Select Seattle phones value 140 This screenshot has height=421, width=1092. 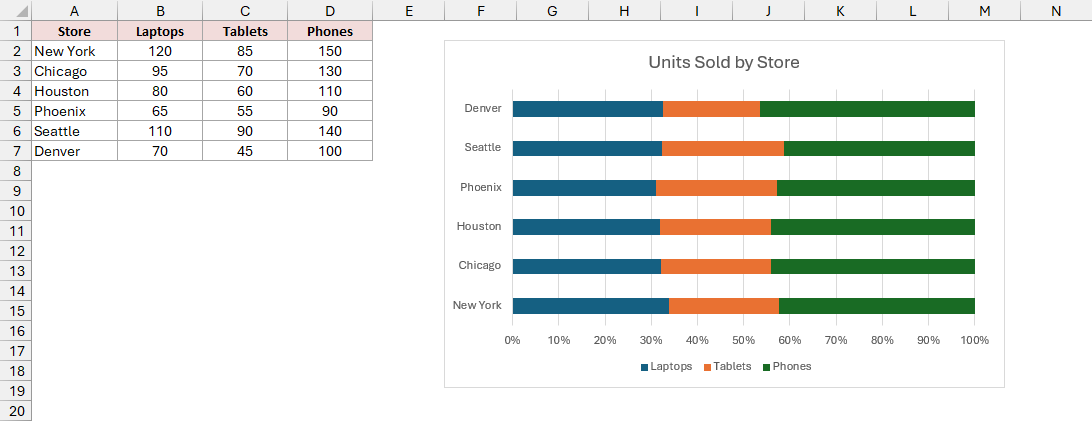(x=330, y=132)
